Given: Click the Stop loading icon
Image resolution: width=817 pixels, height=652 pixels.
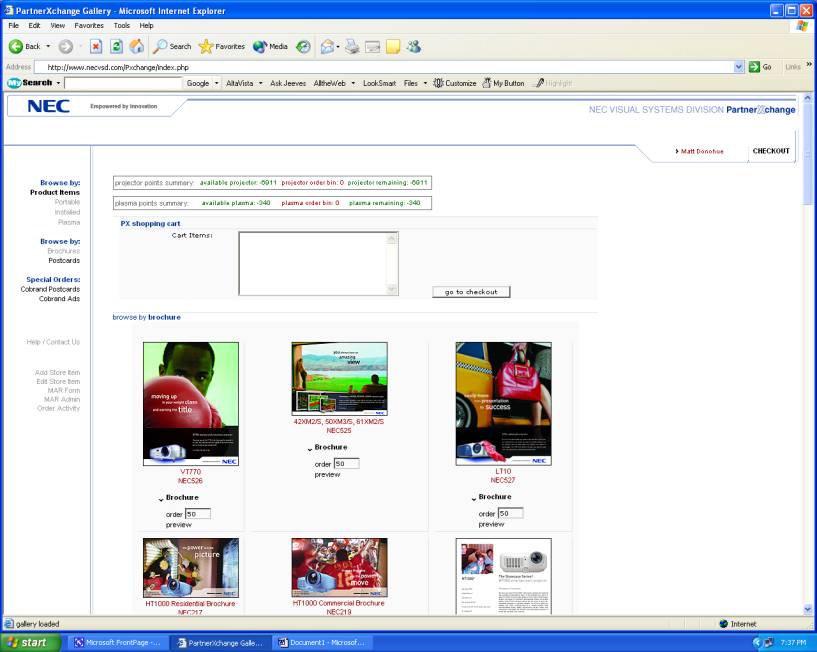Looking at the screenshot, I should (96, 46).
